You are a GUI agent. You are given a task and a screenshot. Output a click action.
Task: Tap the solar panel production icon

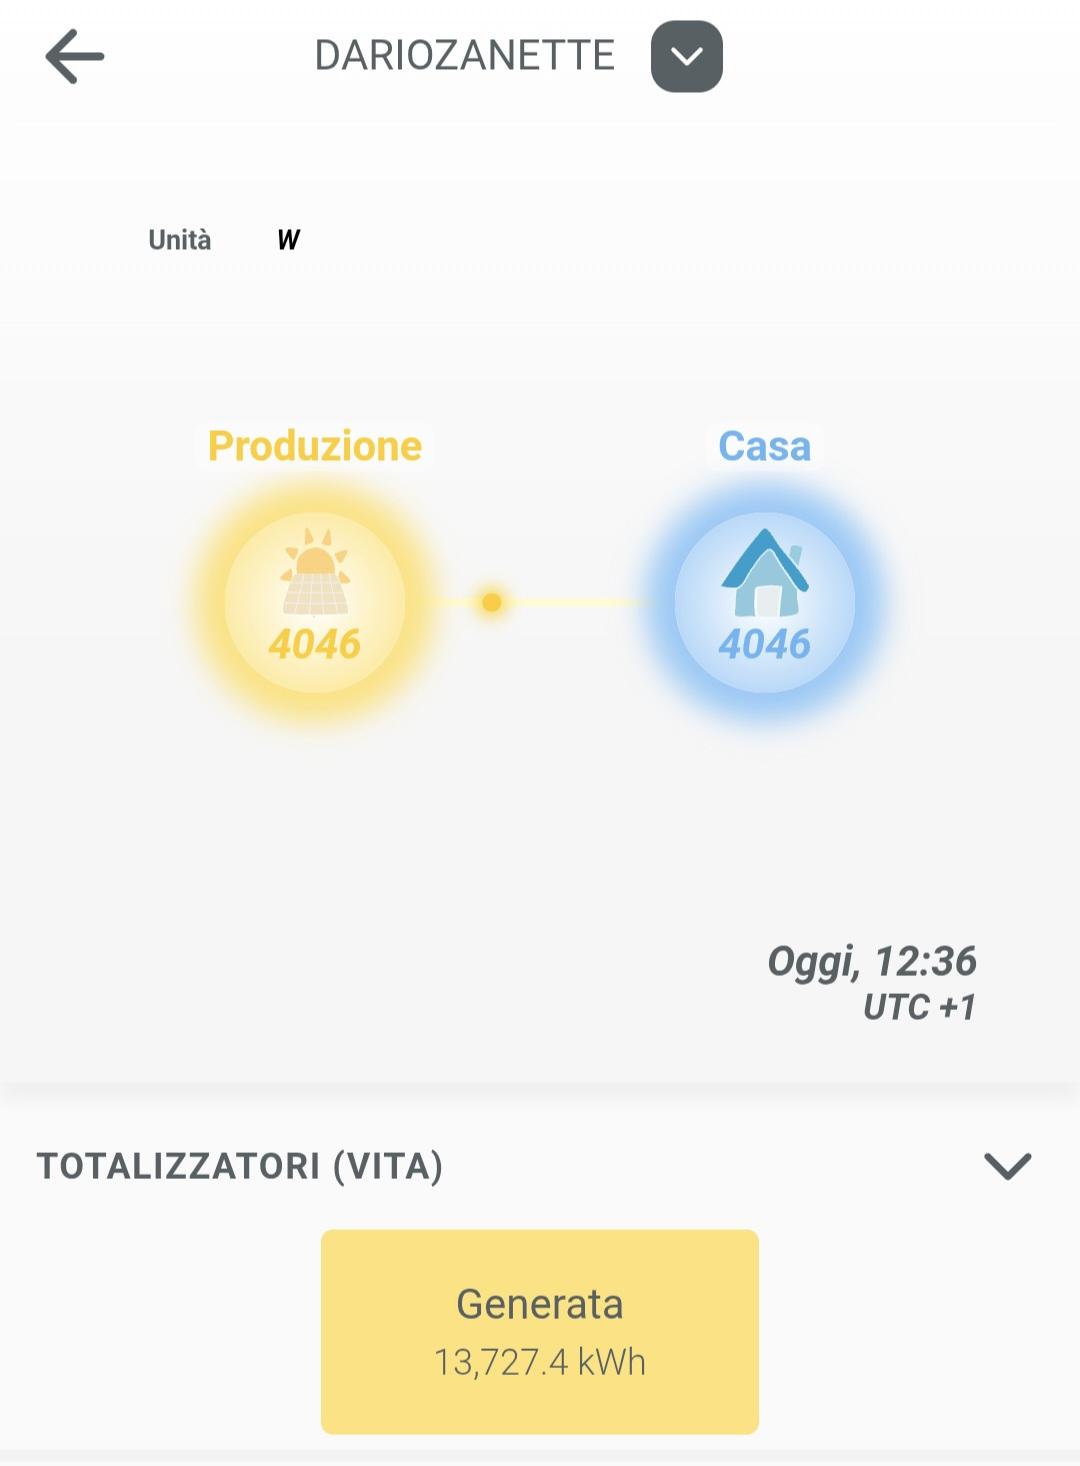click(x=315, y=573)
